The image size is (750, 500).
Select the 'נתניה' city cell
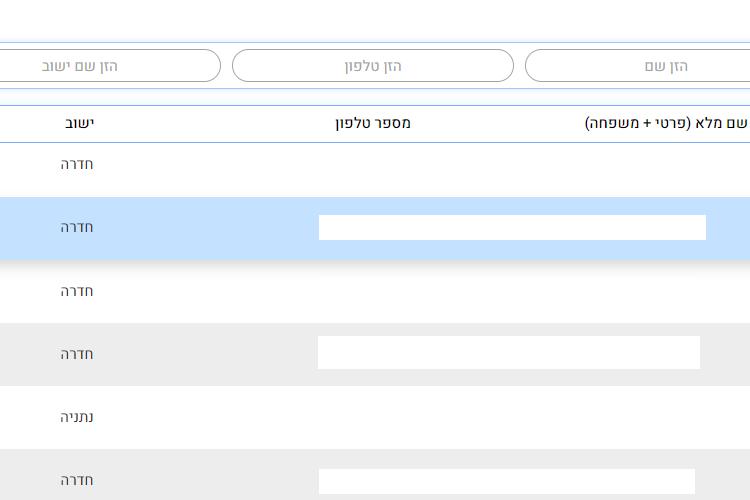tap(77, 417)
